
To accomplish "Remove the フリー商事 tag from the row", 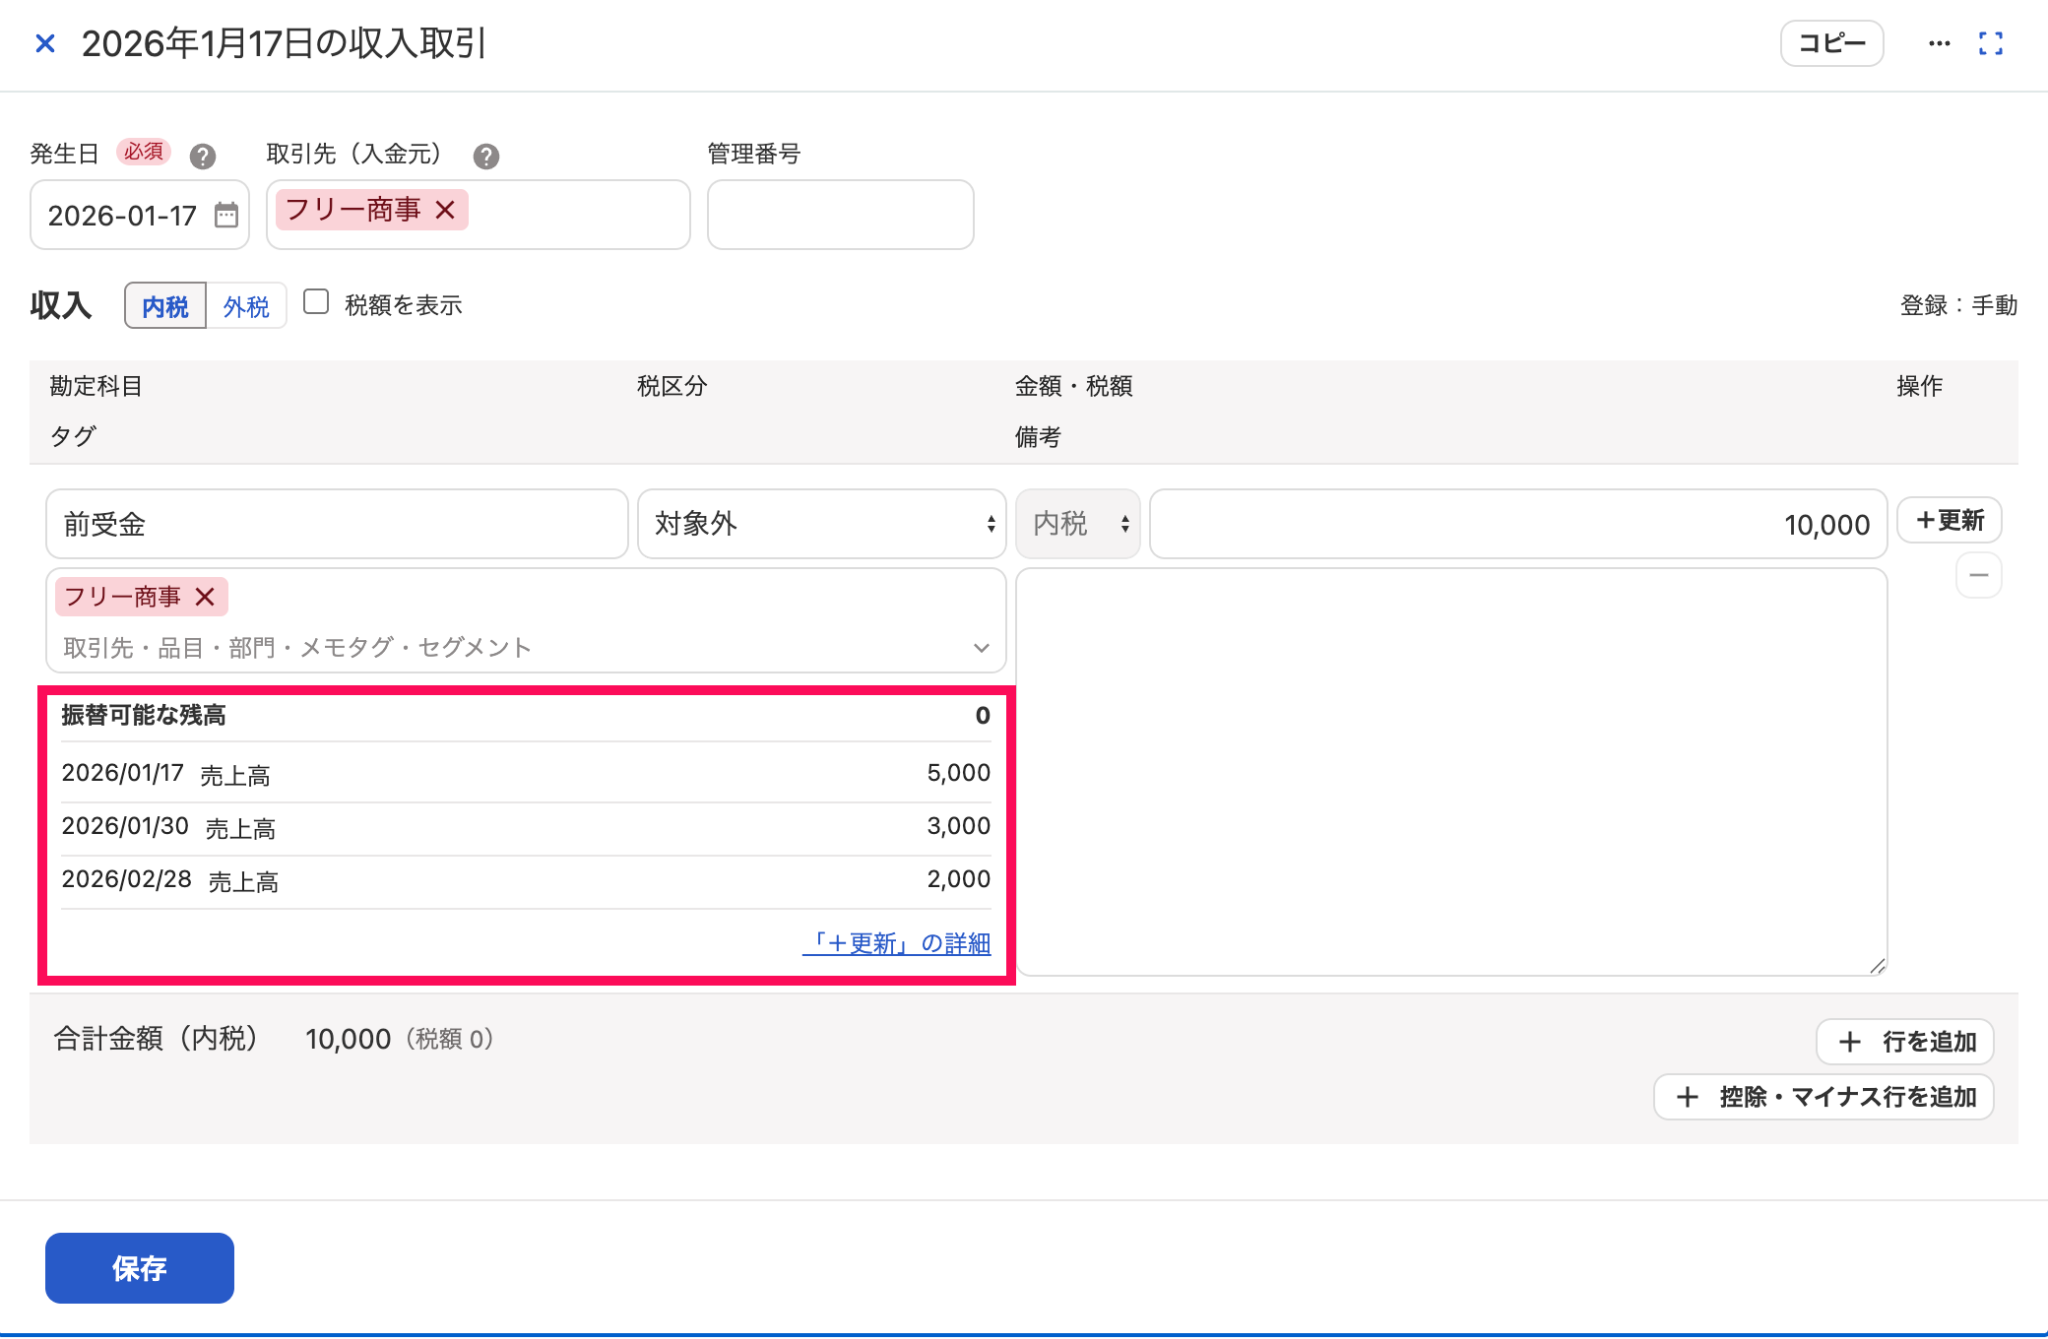I will (205, 597).
